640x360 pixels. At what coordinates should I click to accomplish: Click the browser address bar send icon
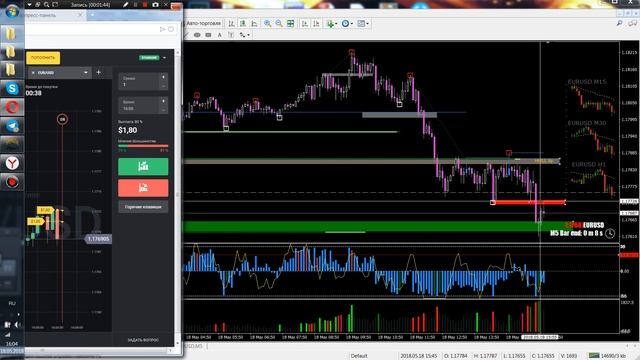click(162, 29)
